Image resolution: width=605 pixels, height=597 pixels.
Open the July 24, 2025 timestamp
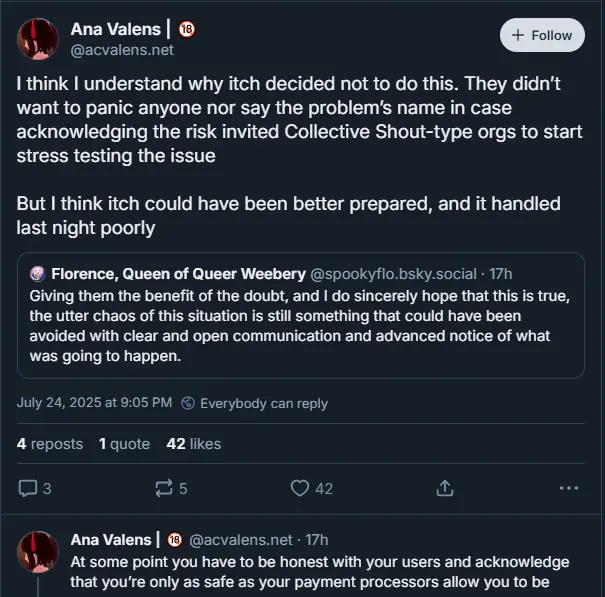[x=94, y=403]
